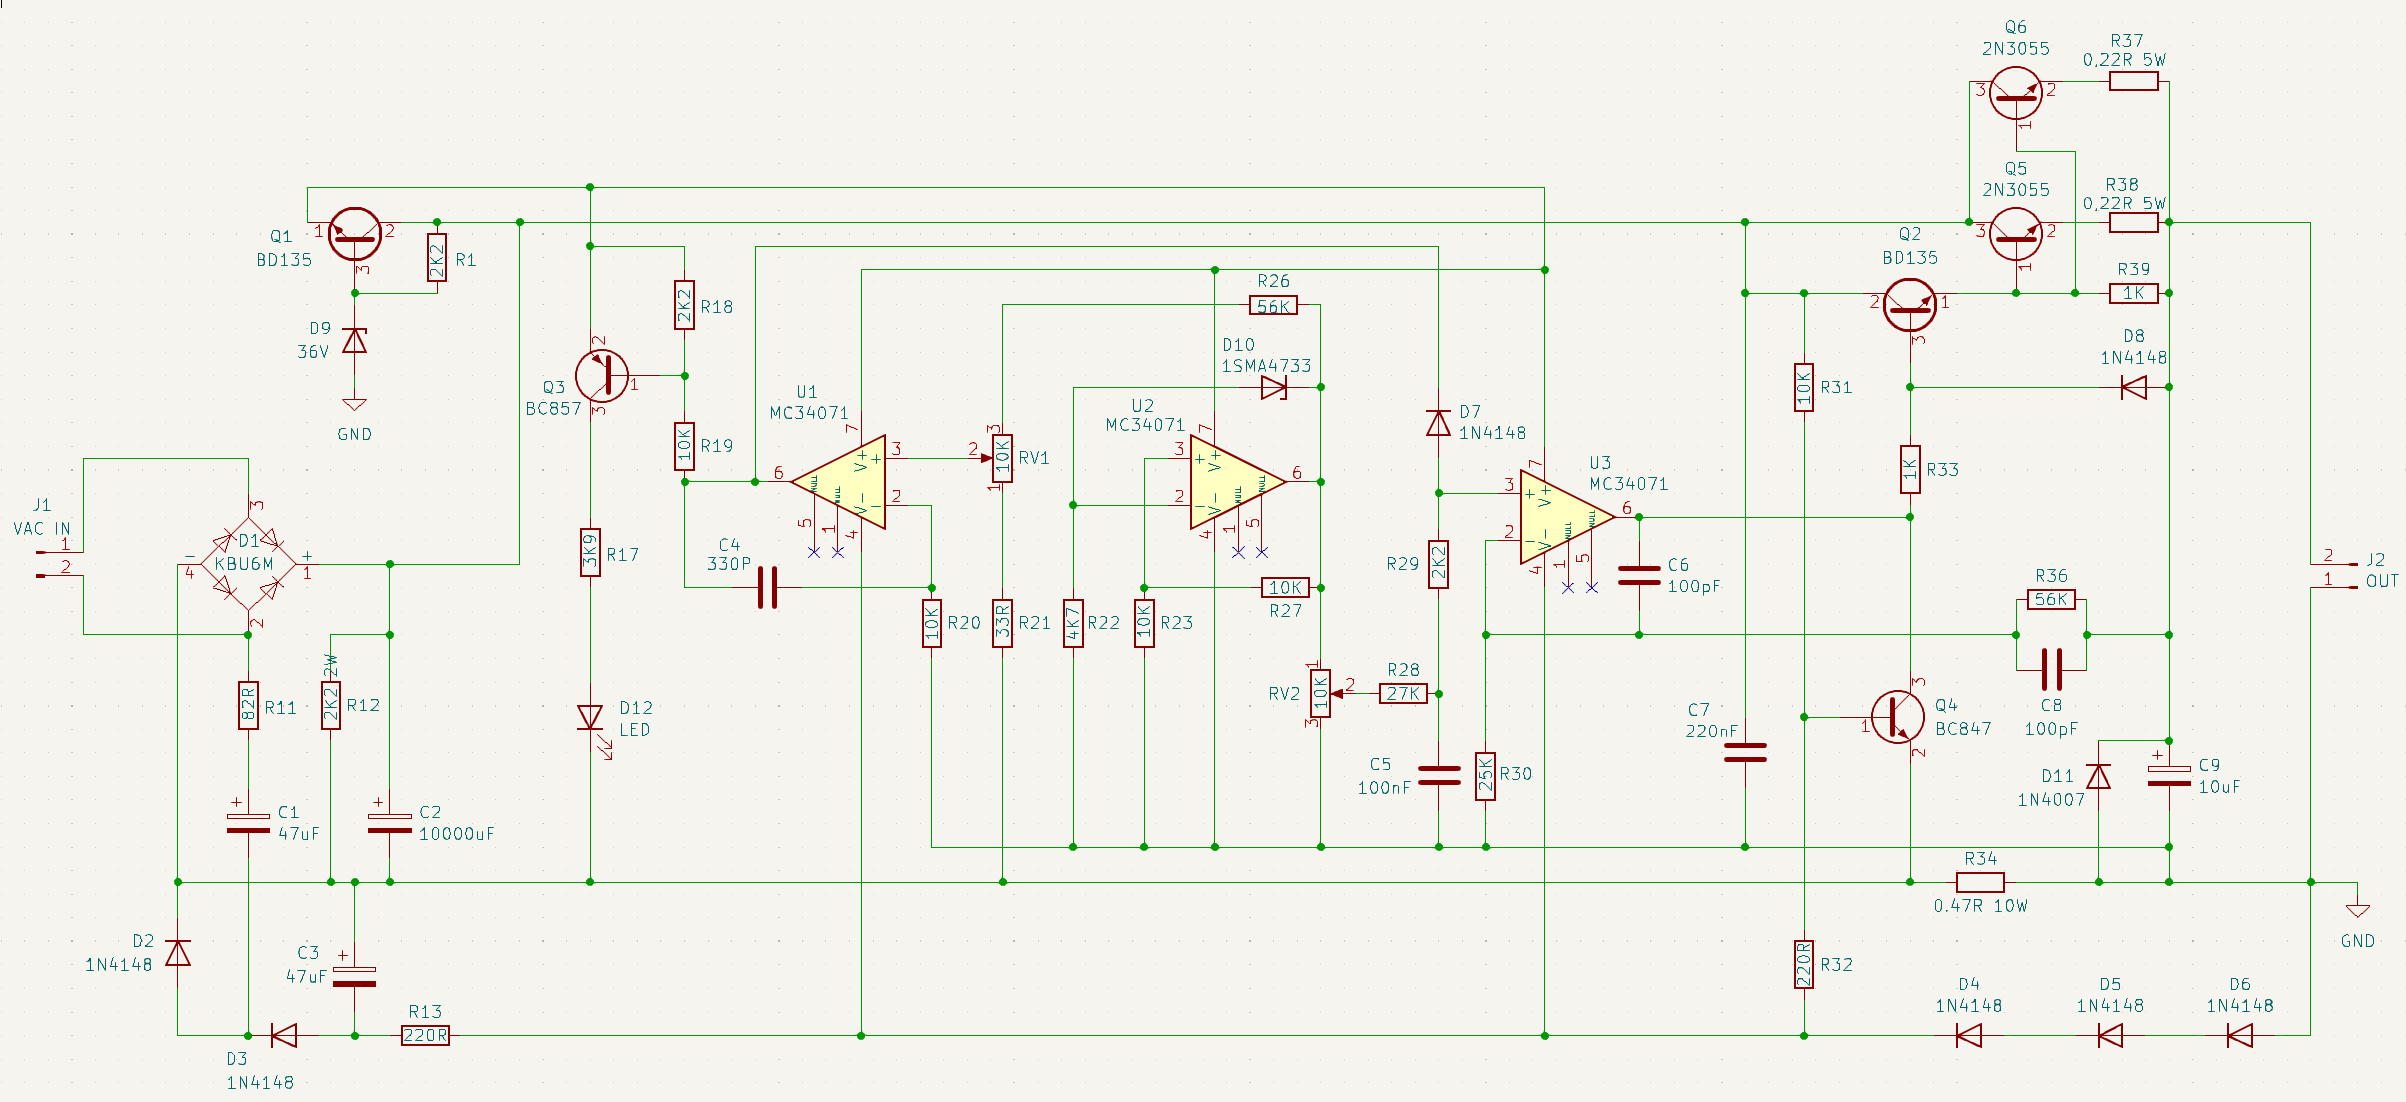Select the R22 4K7 resistor
The height and width of the screenshot is (1102, 2406).
click(1073, 623)
